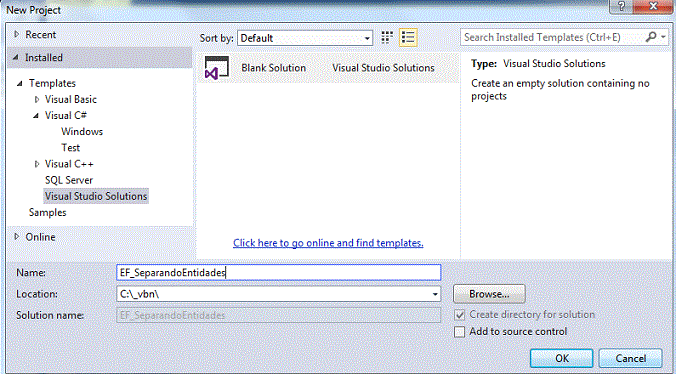Viewport: 676px width, 374px height.
Task: Click the Visual C++ category label
Action: point(69,164)
